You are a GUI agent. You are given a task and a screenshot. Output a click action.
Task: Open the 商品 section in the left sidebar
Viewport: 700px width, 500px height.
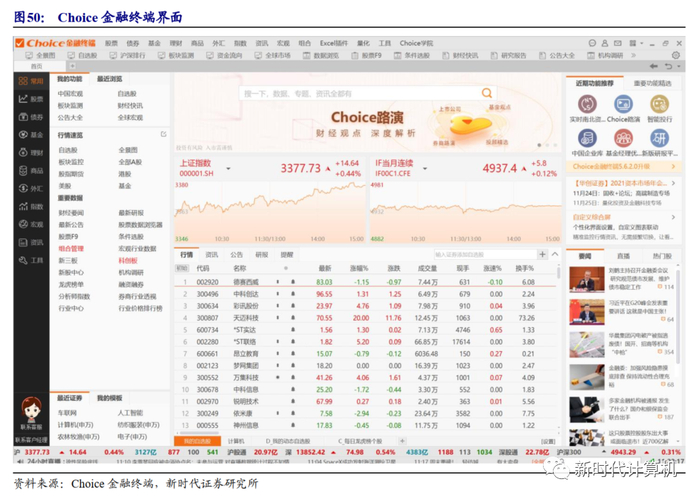click(31, 171)
